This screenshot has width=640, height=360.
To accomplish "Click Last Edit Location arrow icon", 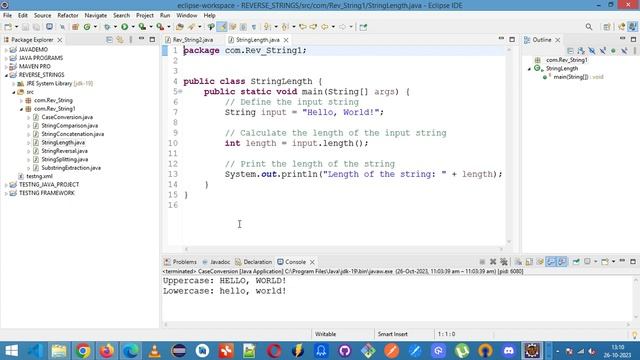I will tap(303, 27).
